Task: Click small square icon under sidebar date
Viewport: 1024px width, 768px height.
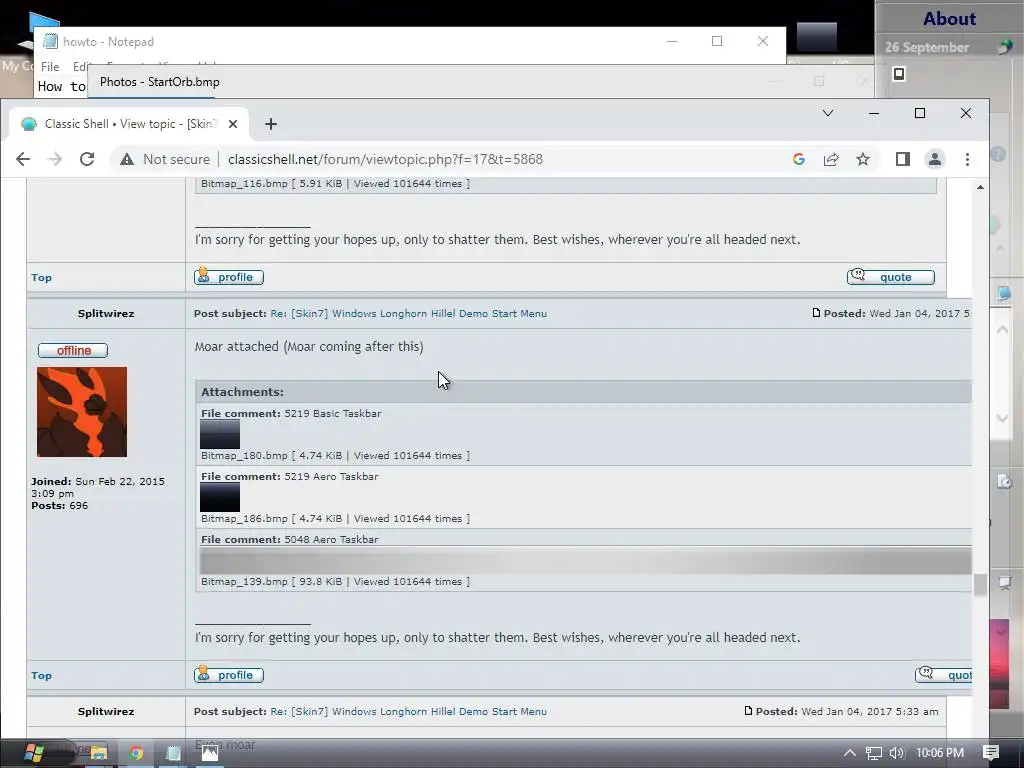Action: (x=899, y=74)
